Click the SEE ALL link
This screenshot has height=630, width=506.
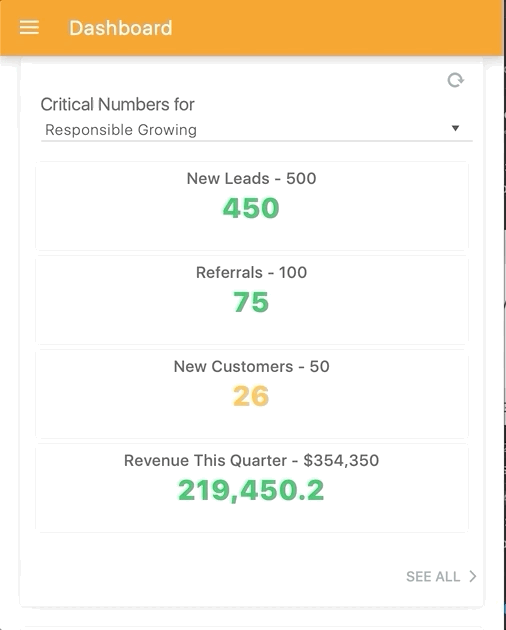point(433,577)
